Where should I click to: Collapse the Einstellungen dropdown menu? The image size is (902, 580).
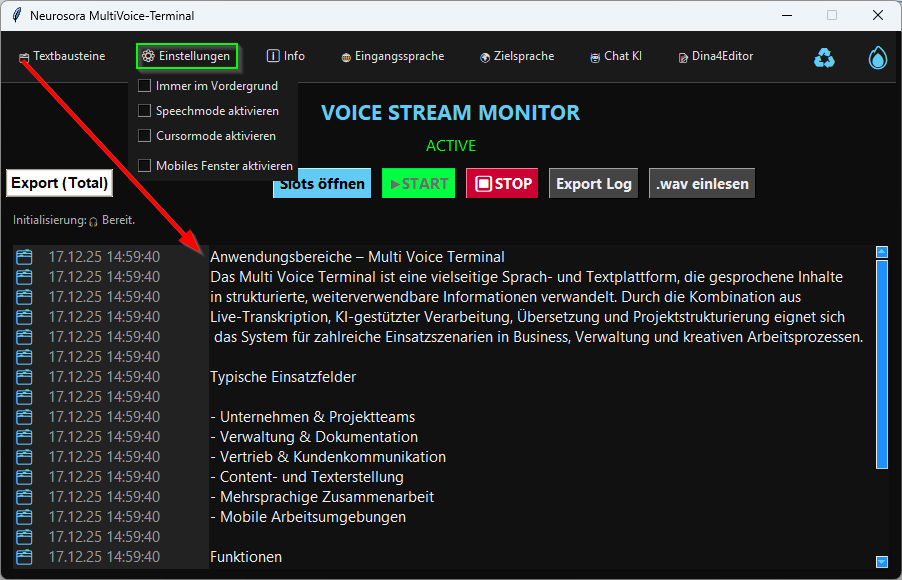pos(186,57)
